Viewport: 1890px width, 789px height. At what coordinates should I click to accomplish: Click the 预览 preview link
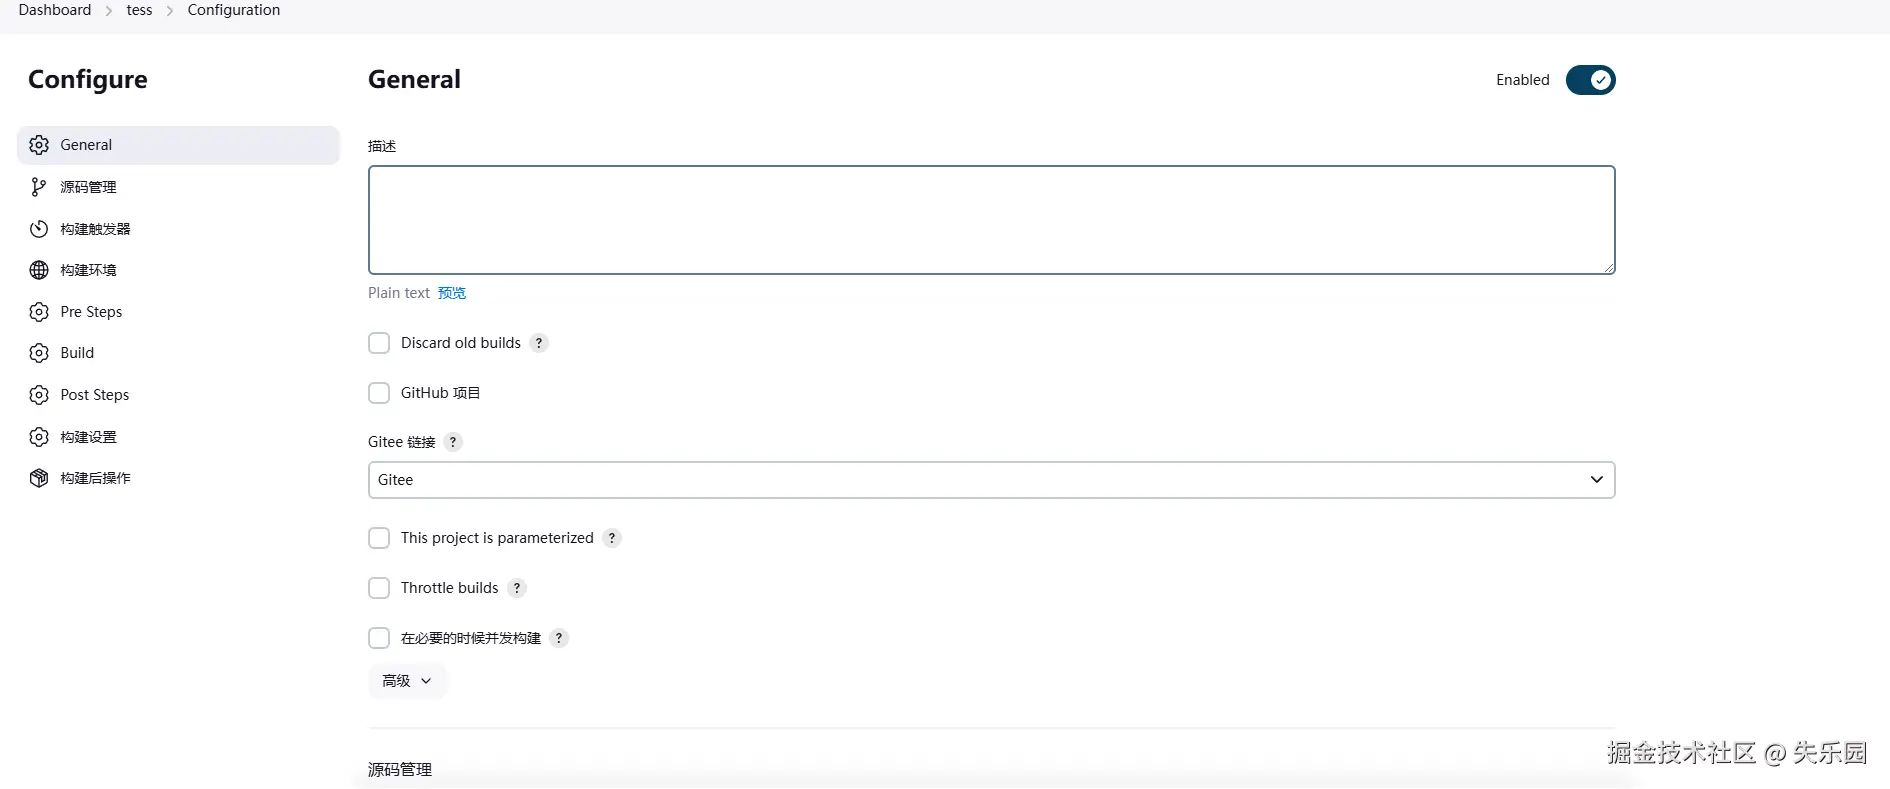point(452,293)
